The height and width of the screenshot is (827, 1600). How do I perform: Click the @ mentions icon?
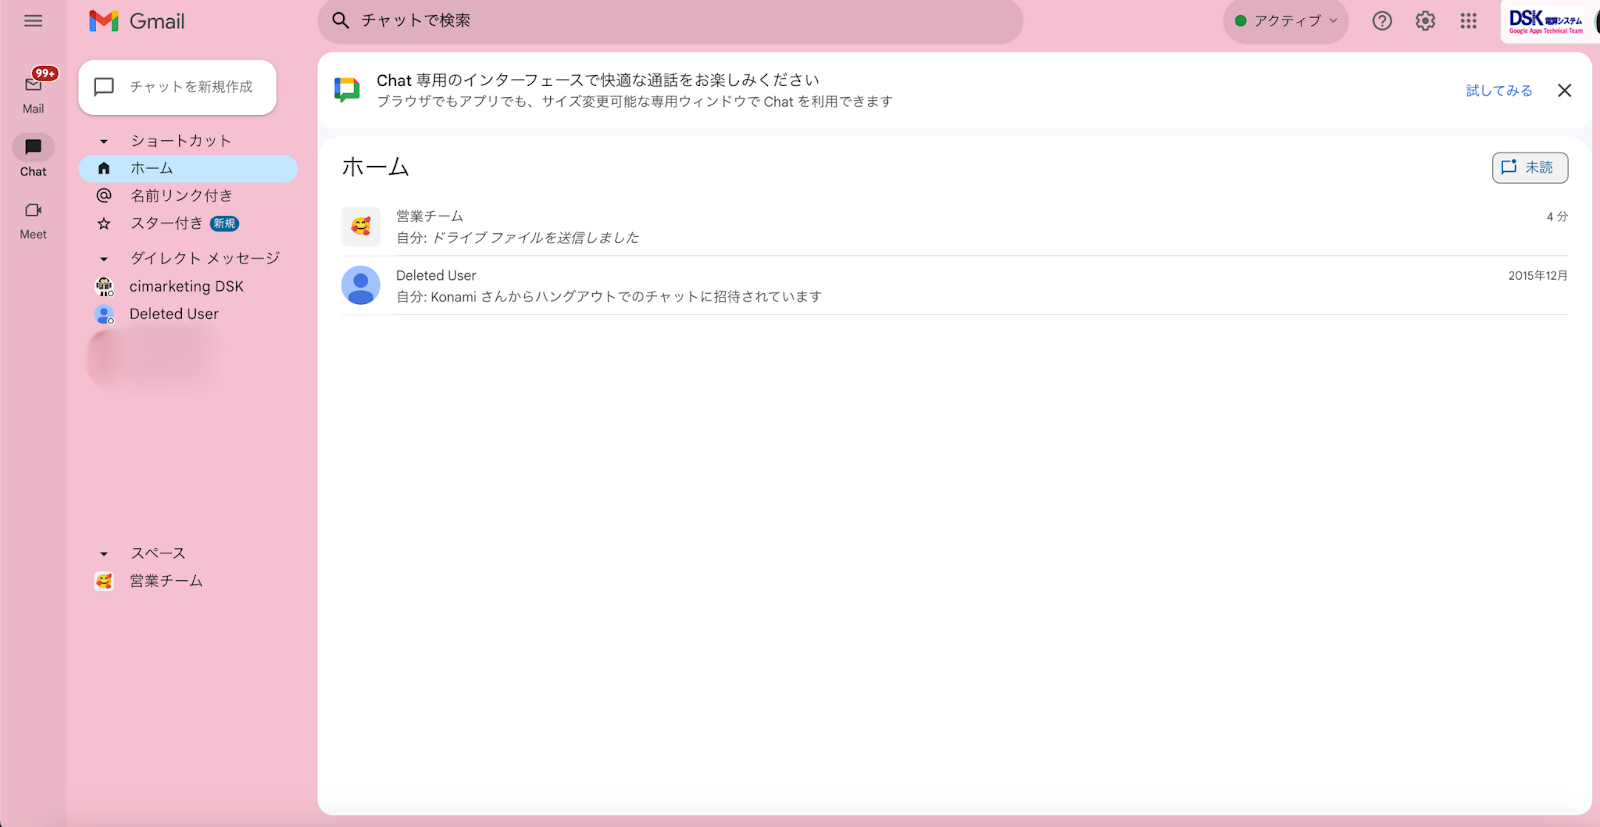pos(104,196)
